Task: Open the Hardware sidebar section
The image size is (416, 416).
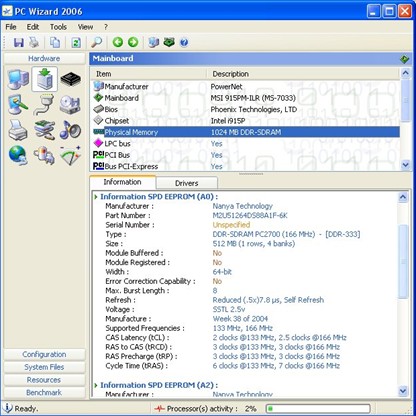Action: (x=44, y=58)
